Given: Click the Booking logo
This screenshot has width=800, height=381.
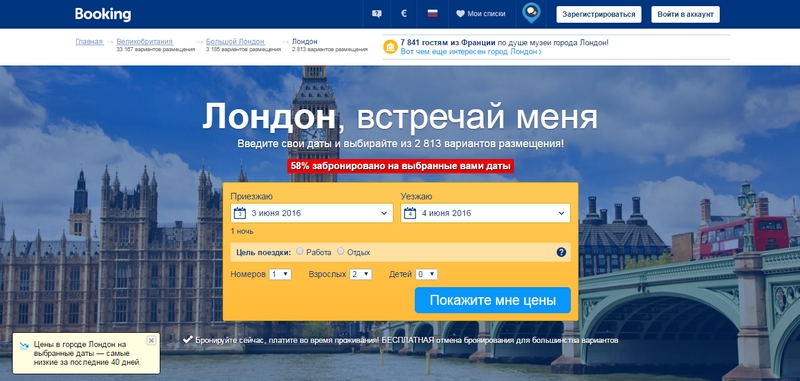Looking at the screenshot, I should [103, 14].
